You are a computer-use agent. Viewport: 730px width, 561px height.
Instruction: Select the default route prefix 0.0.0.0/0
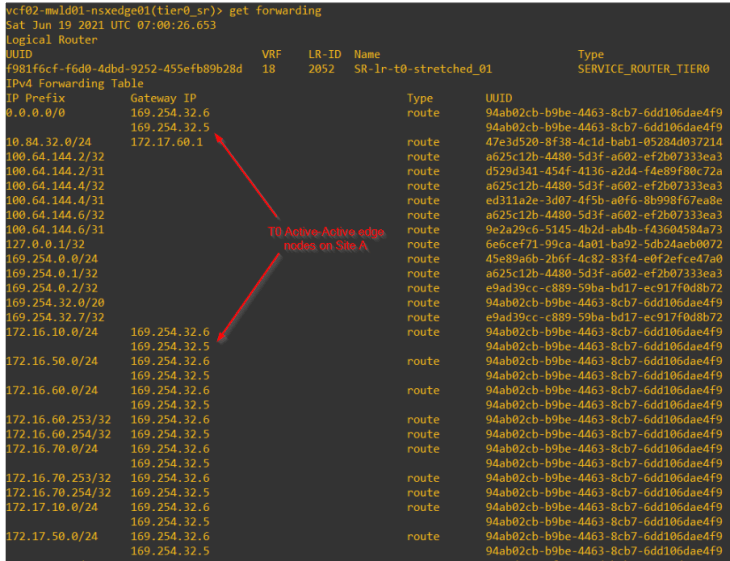pyautogui.click(x=35, y=113)
